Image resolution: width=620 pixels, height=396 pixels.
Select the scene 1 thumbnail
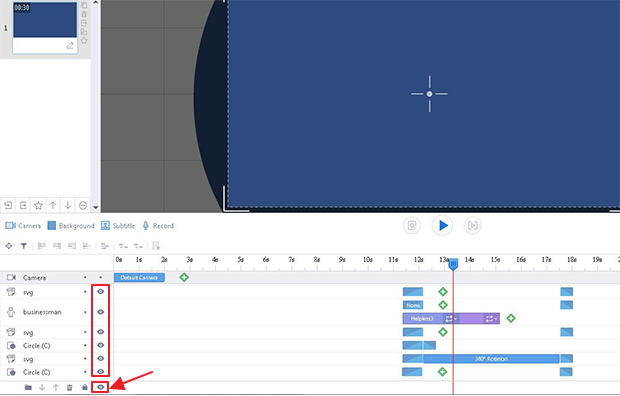[45, 28]
